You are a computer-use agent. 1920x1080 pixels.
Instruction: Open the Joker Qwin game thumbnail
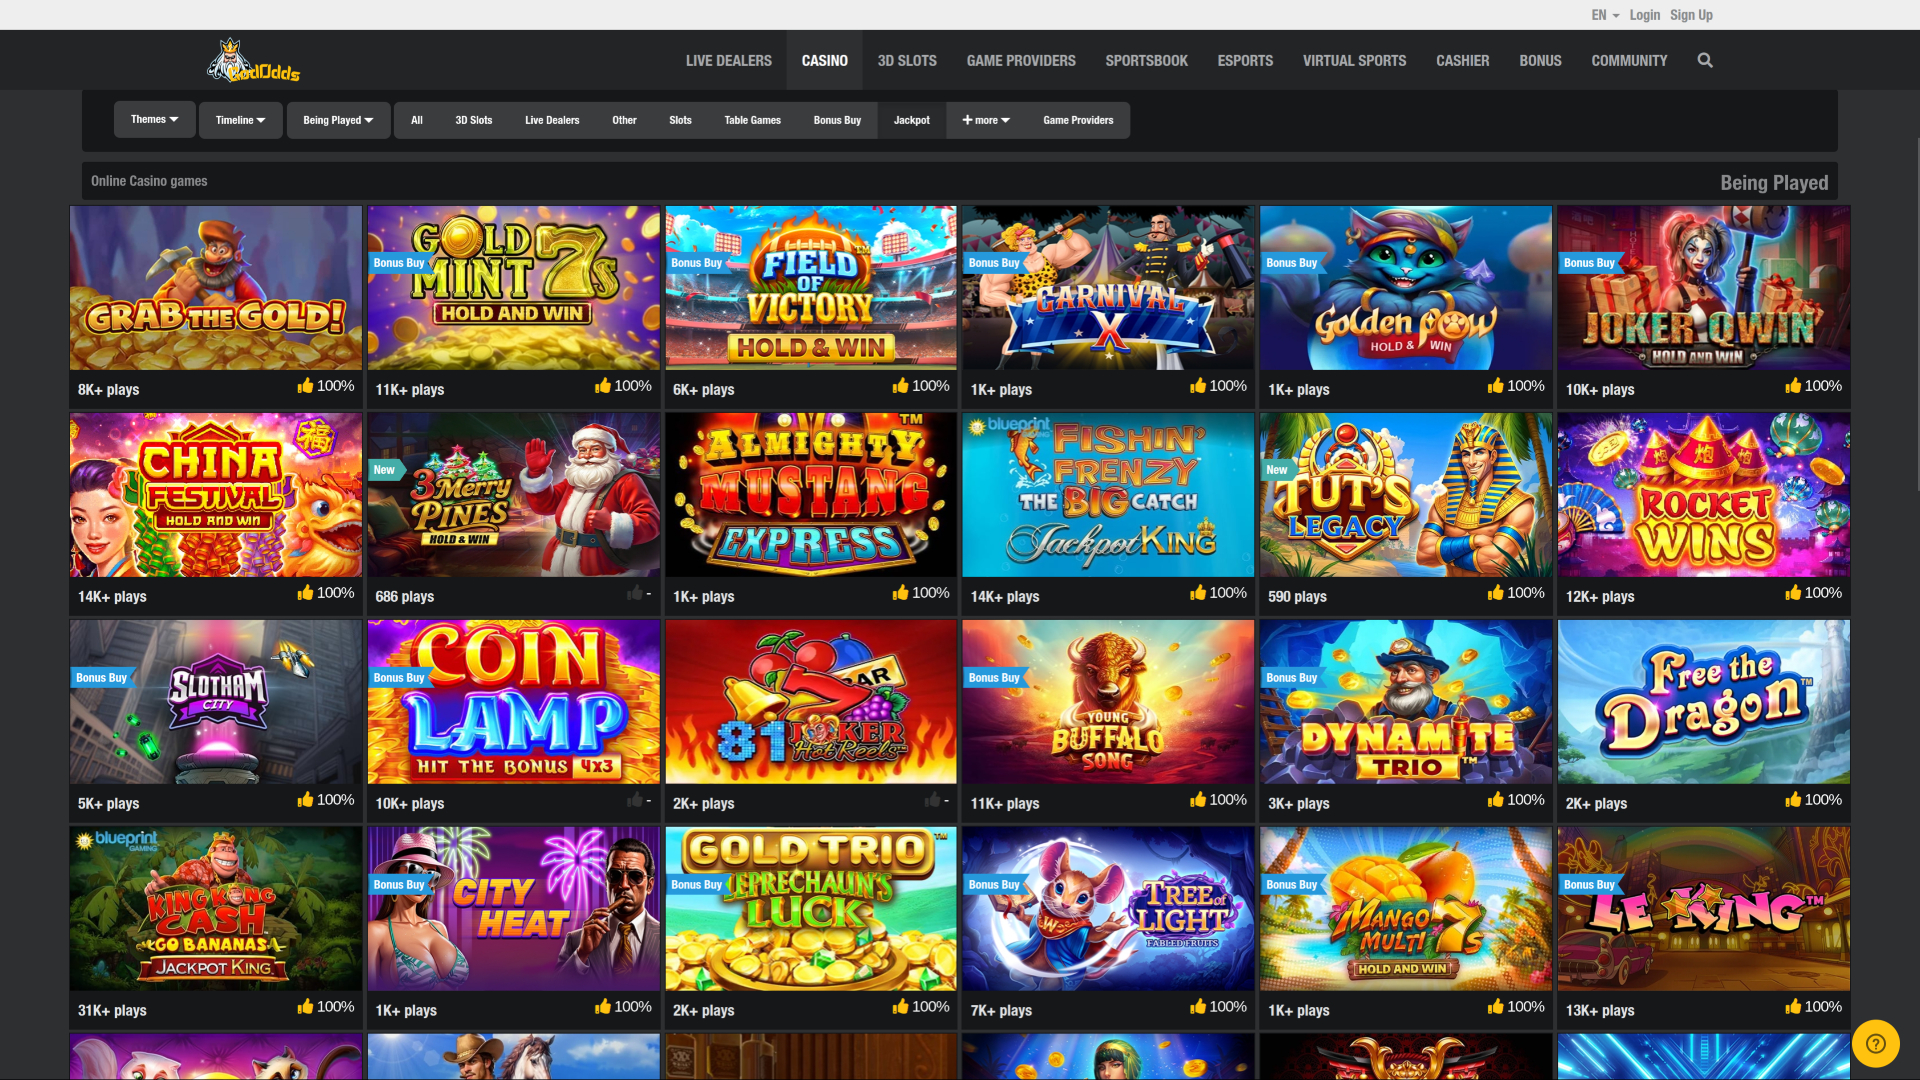pos(1703,288)
